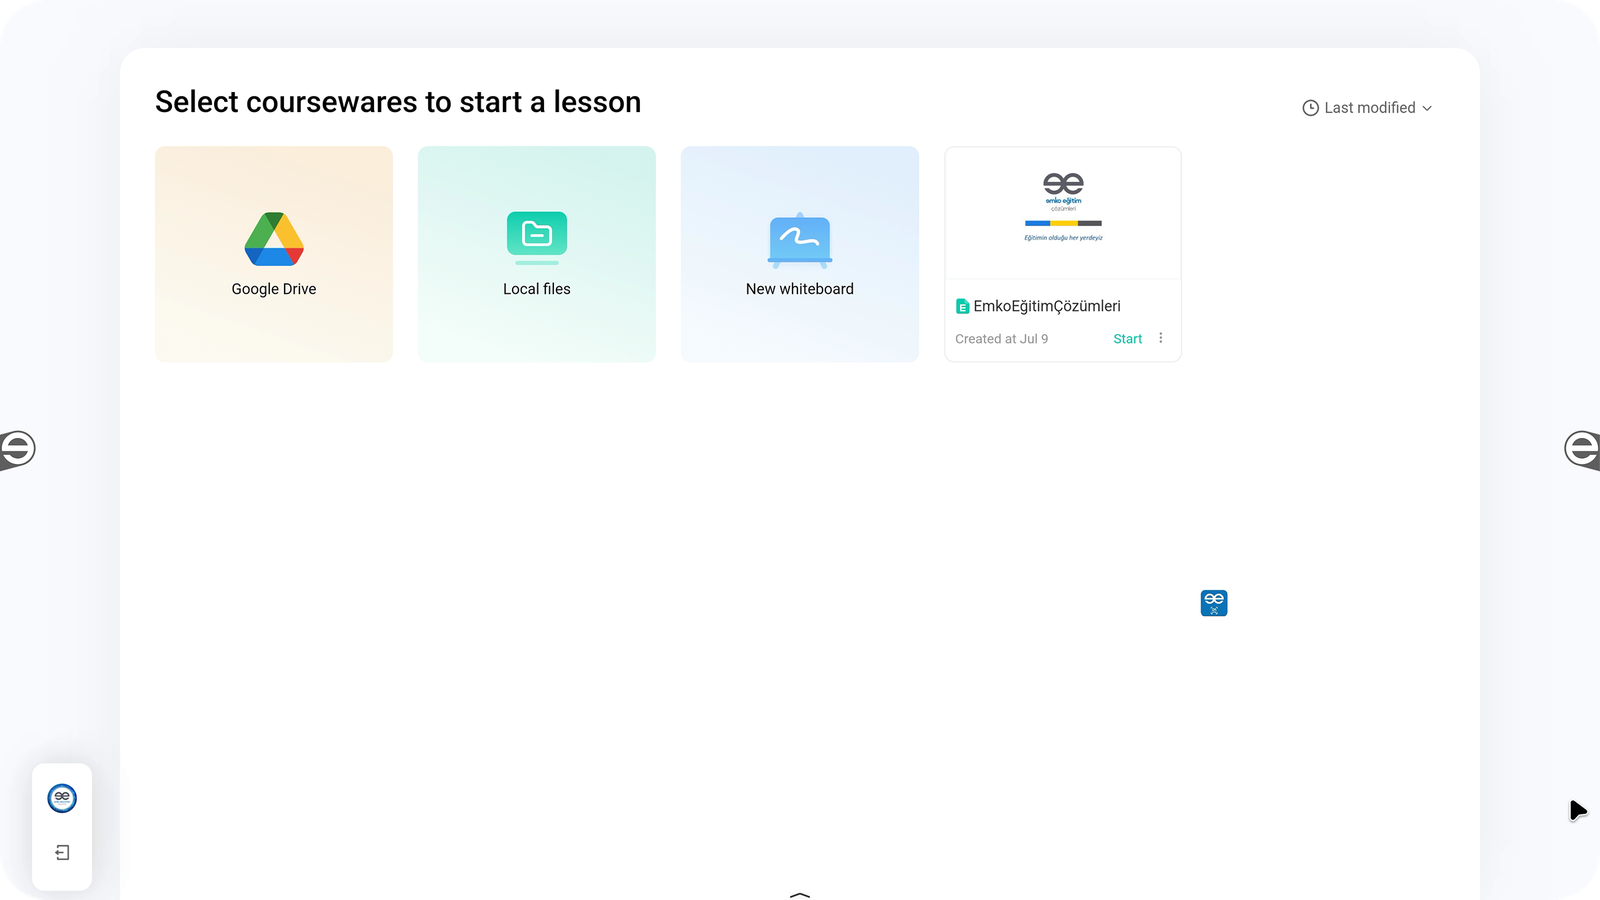Click the exit icon below the avatar

[x=62, y=853]
